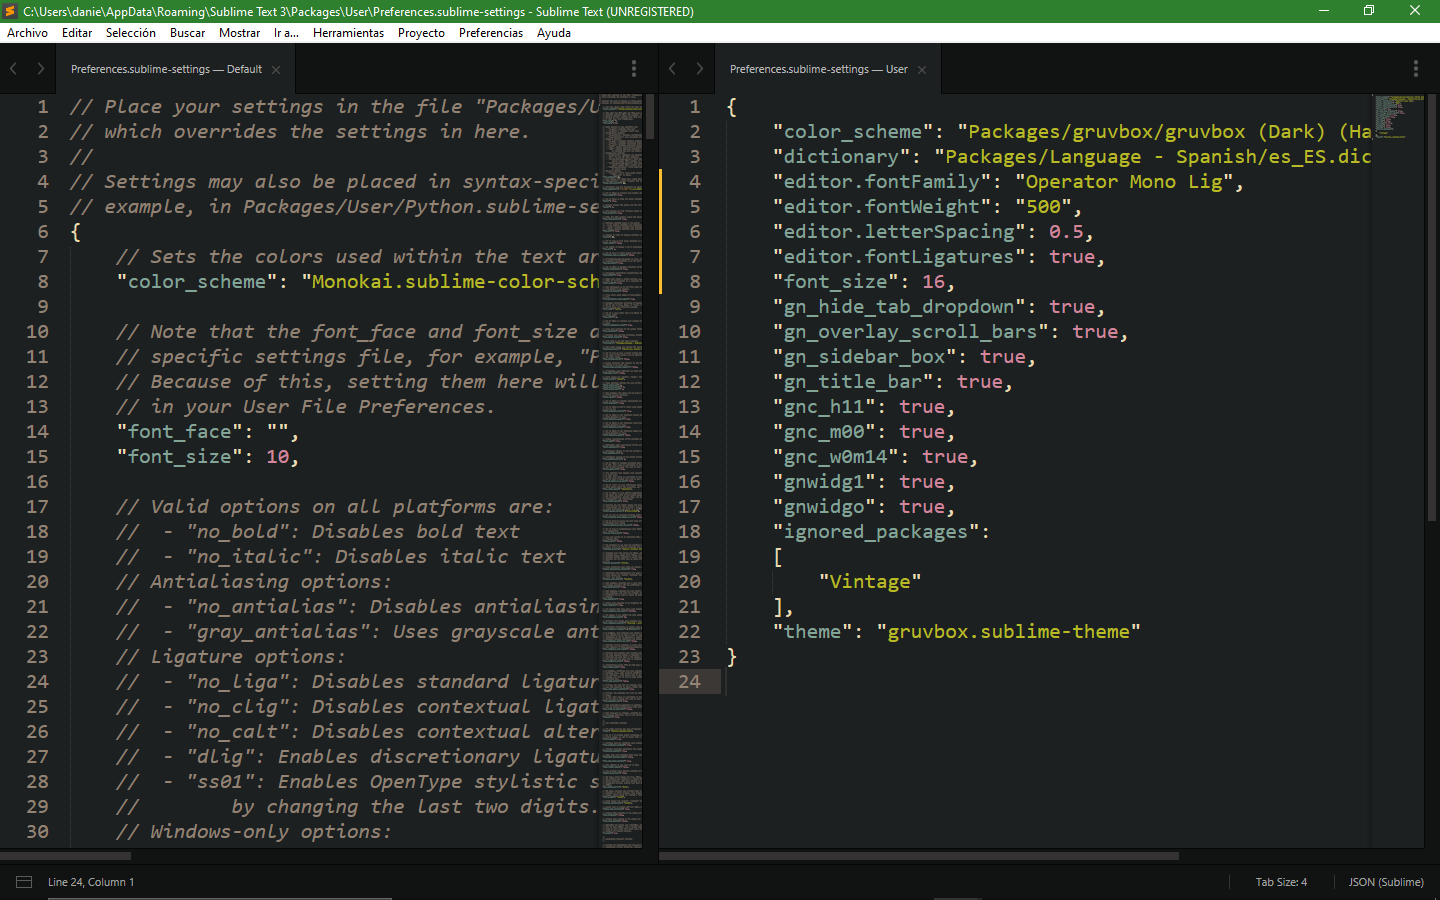Click the 0.5 letterSpacing value
Screen dimensions: 1440x900
[x=1066, y=232]
